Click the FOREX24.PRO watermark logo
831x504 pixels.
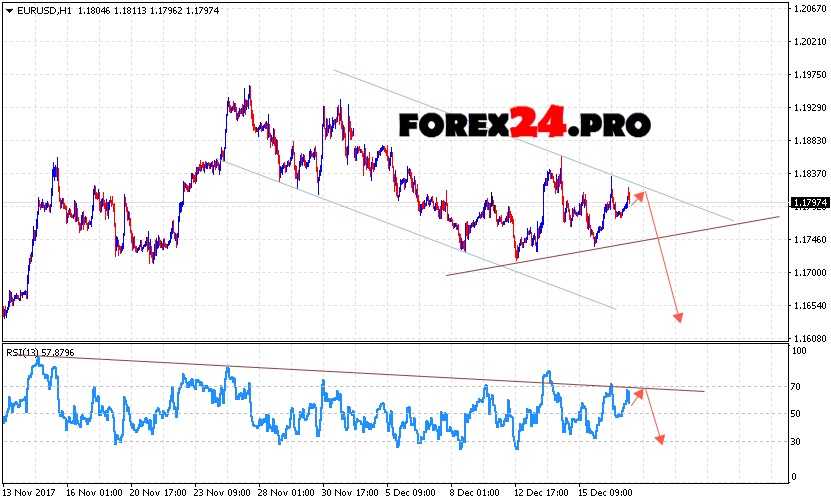pyautogui.click(x=525, y=124)
